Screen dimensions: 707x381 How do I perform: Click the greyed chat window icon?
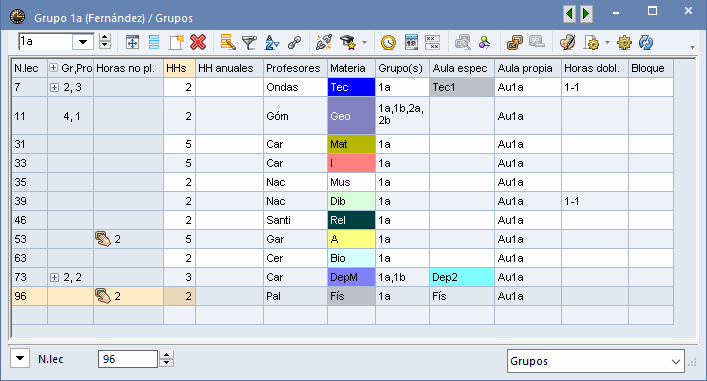pos(537,42)
